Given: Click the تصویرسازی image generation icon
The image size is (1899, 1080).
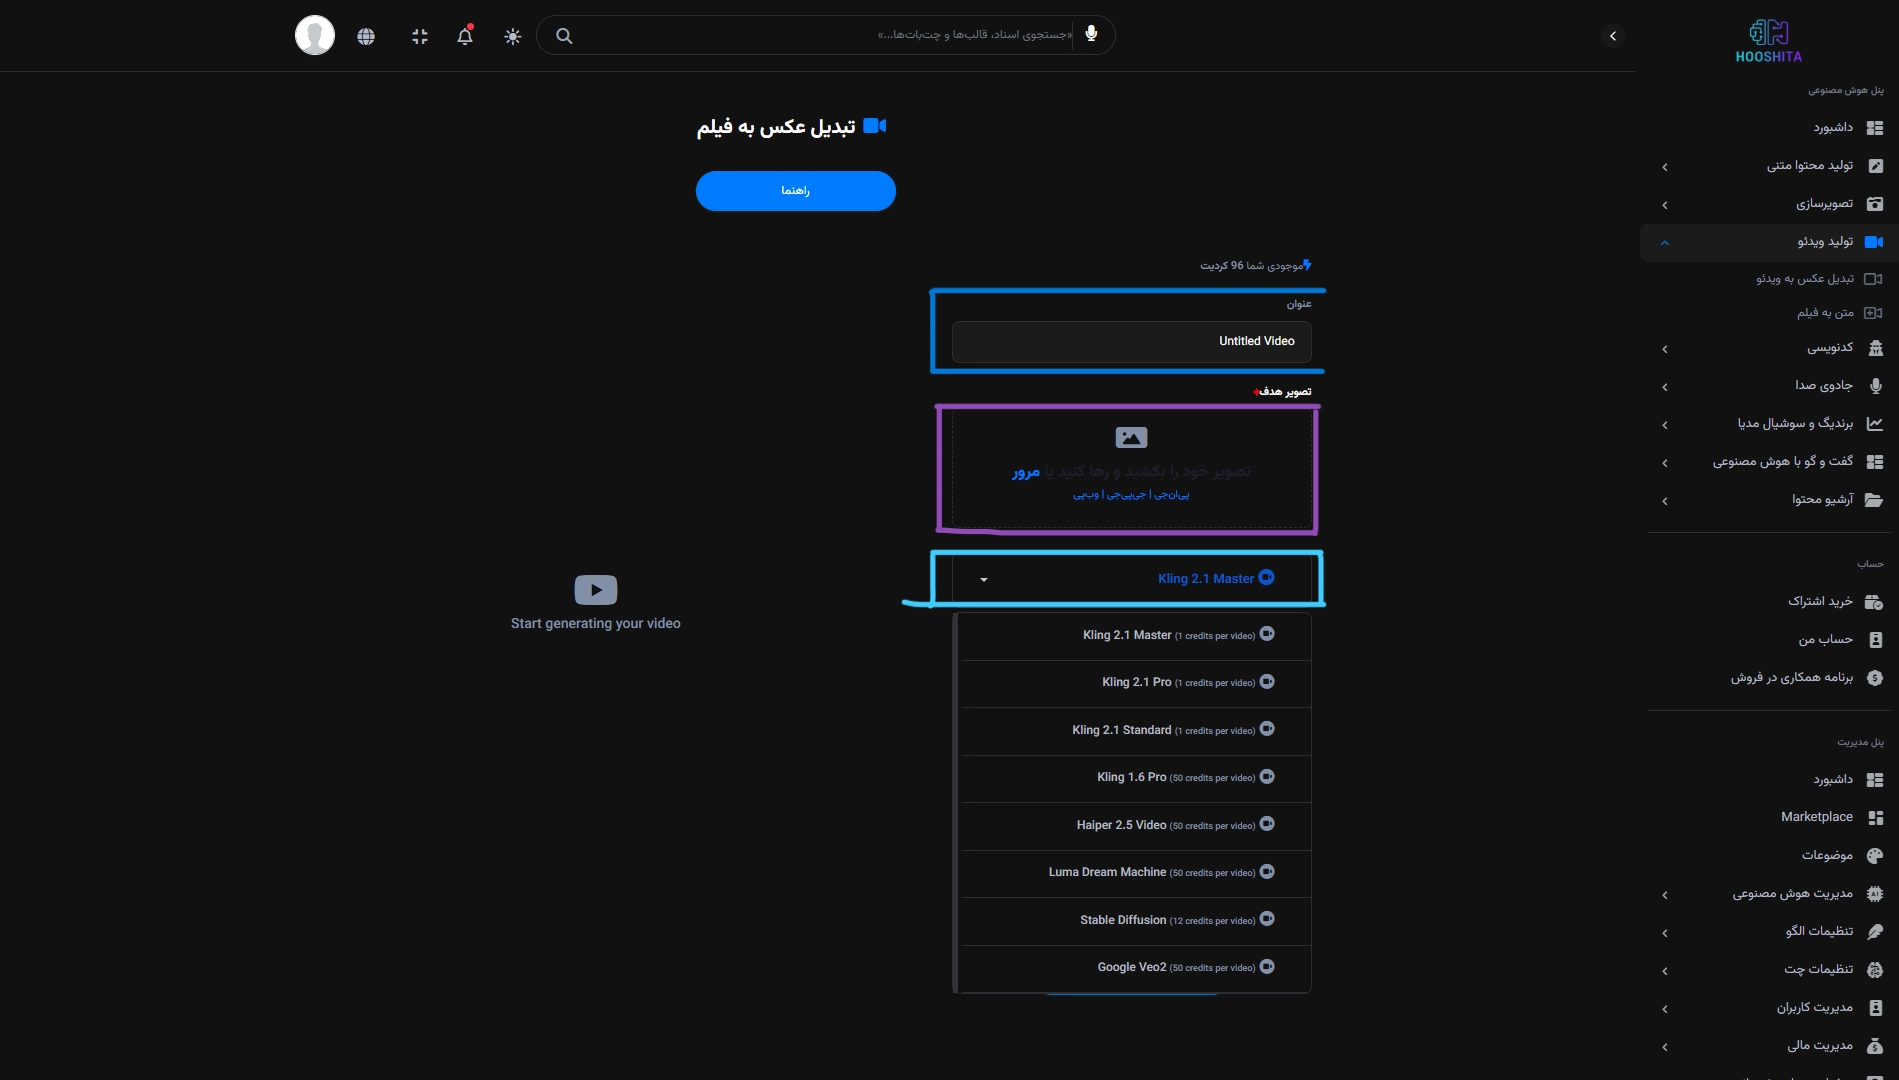Looking at the screenshot, I should [x=1876, y=204].
